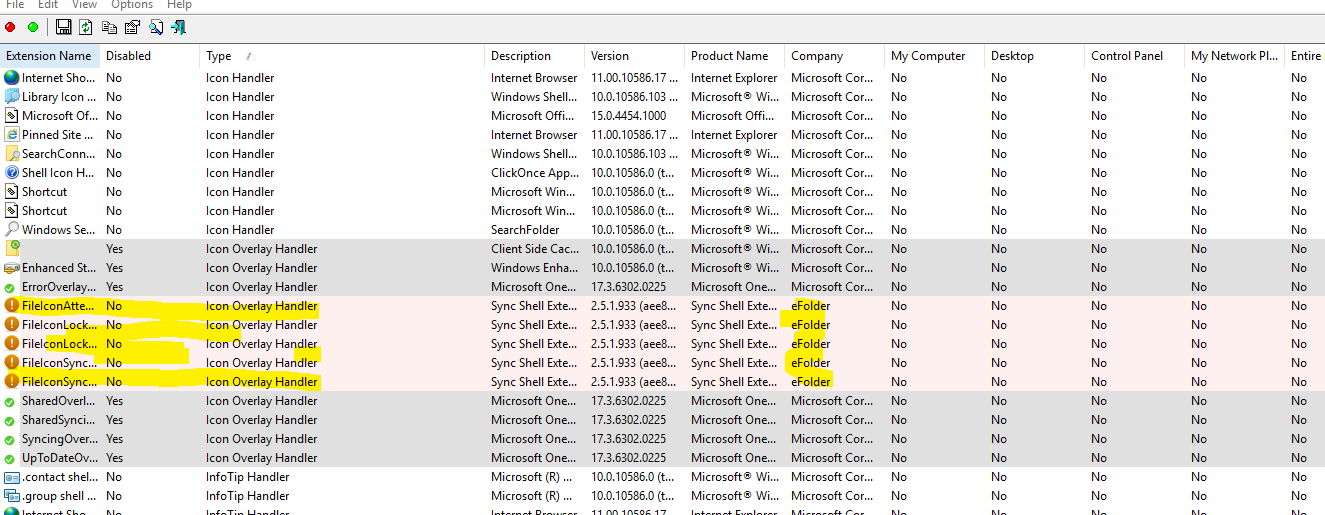Sort by Extension Name column header

tap(49, 56)
